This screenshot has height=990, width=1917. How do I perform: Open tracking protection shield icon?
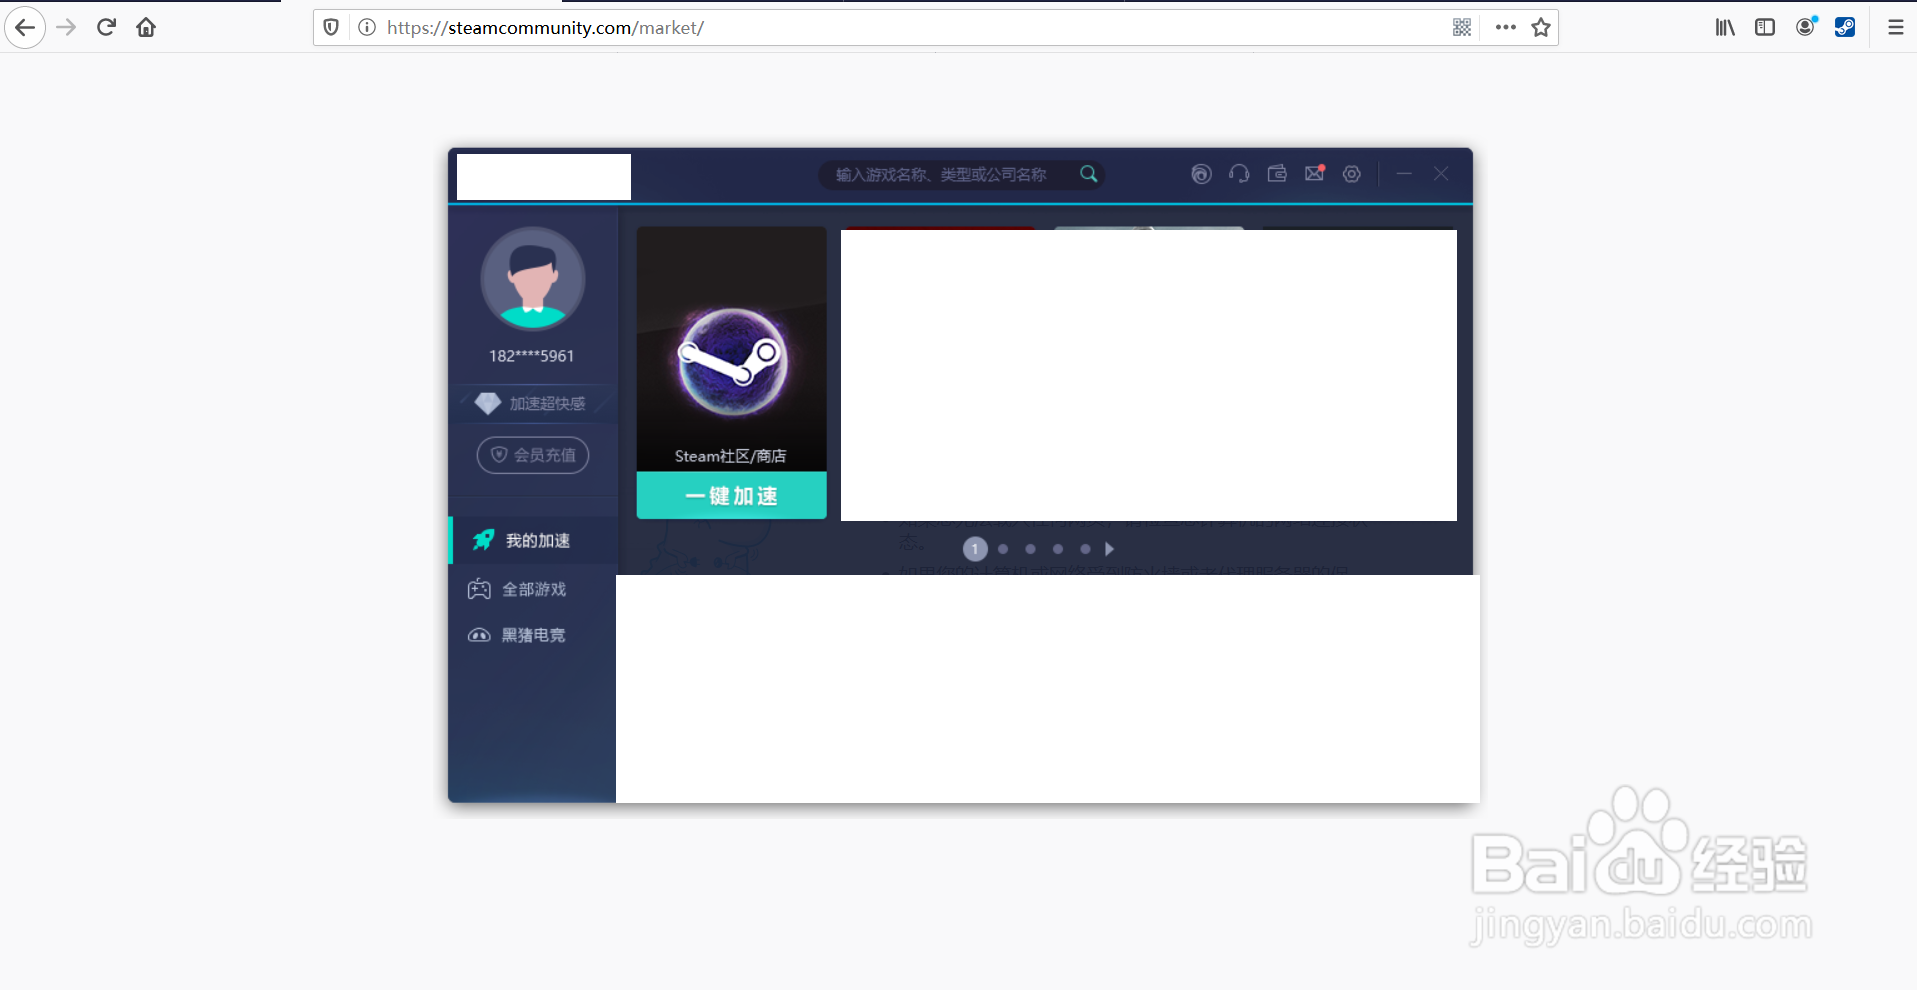click(331, 27)
